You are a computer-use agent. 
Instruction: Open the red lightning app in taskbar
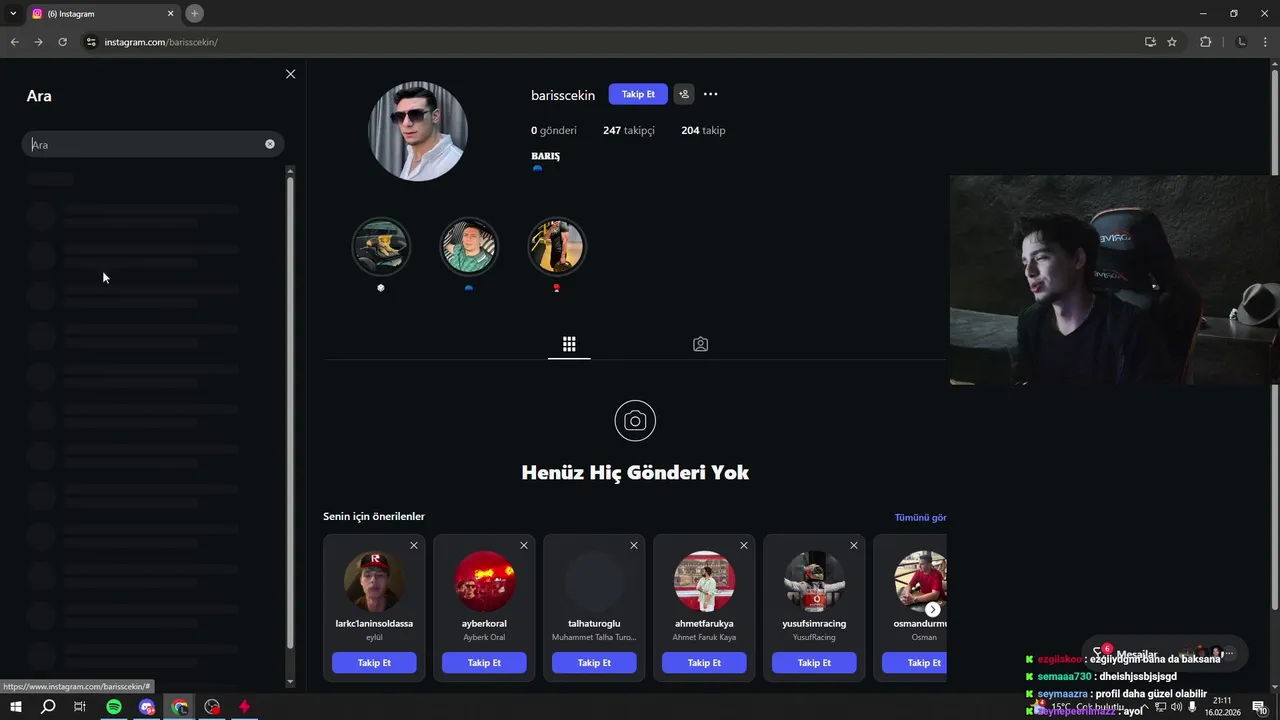coord(244,707)
